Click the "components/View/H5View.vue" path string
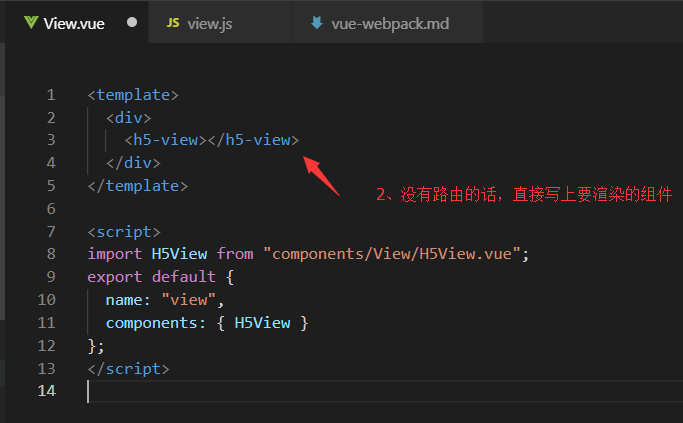The height and width of the screenshot is (423, 683). click(392, 254)
